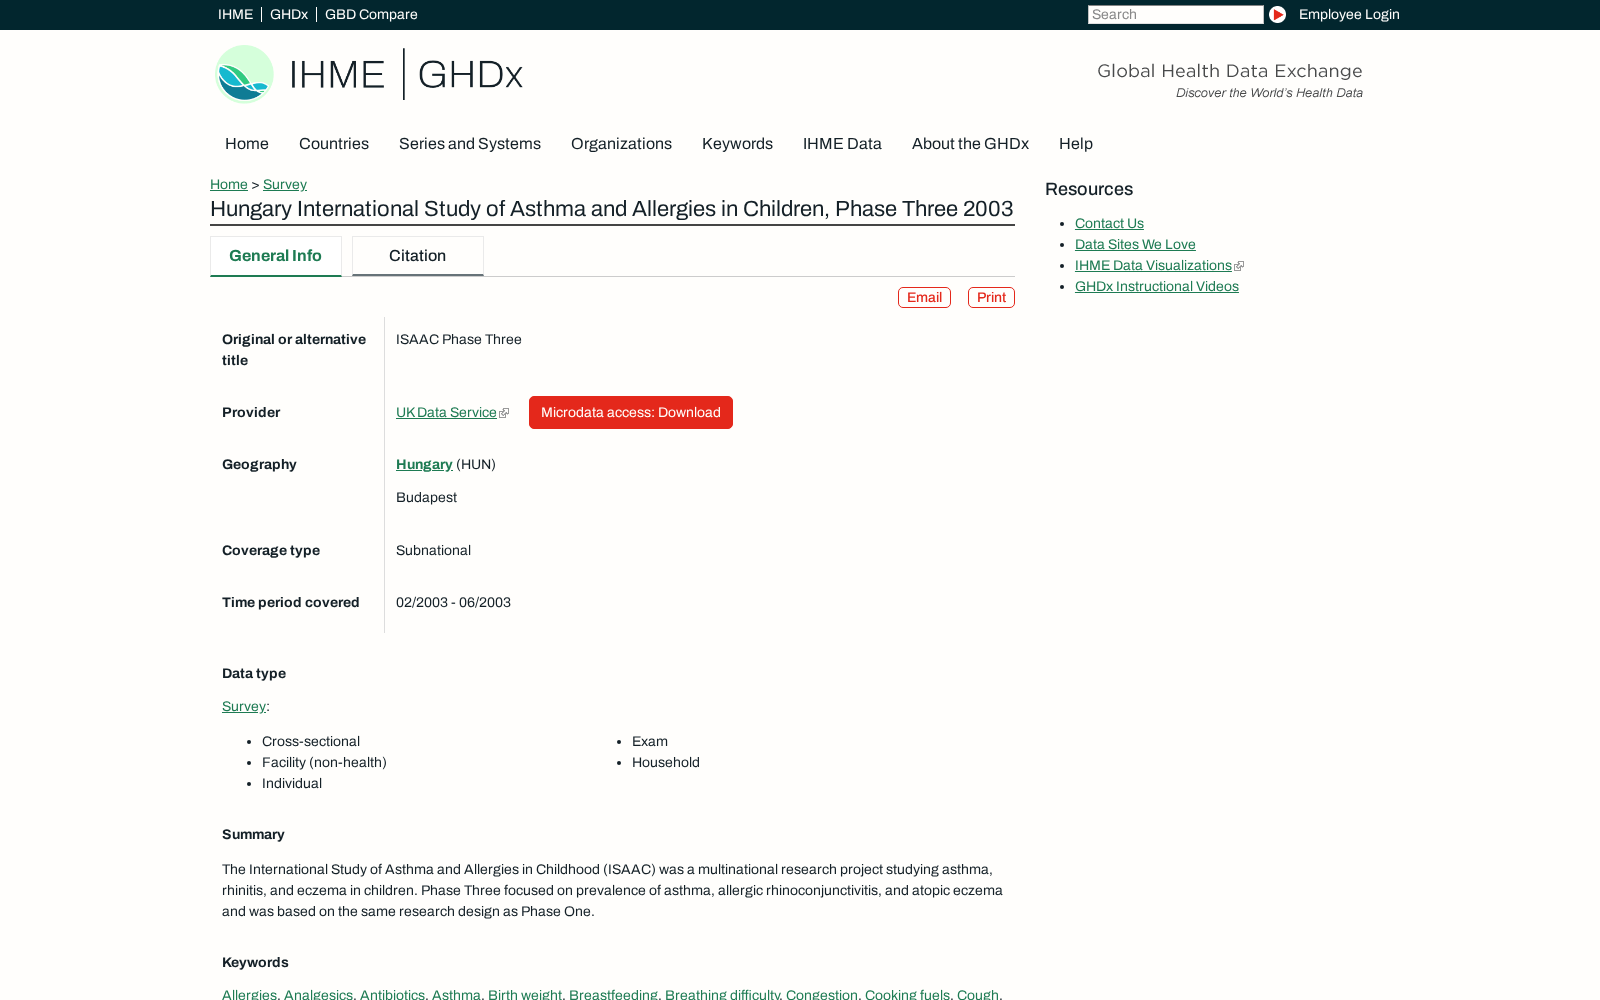The height and width of the screenshot is (1000, 1600).
Task: Follow the Home breadcrumb link
Action: point(229,184)
